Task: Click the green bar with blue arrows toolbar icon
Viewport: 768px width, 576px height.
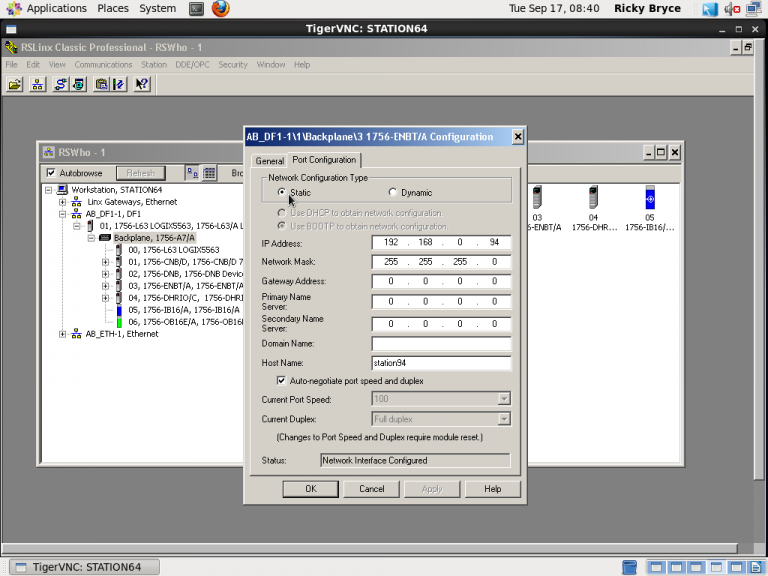Action: pyautogui.click(x=119, y=85)
